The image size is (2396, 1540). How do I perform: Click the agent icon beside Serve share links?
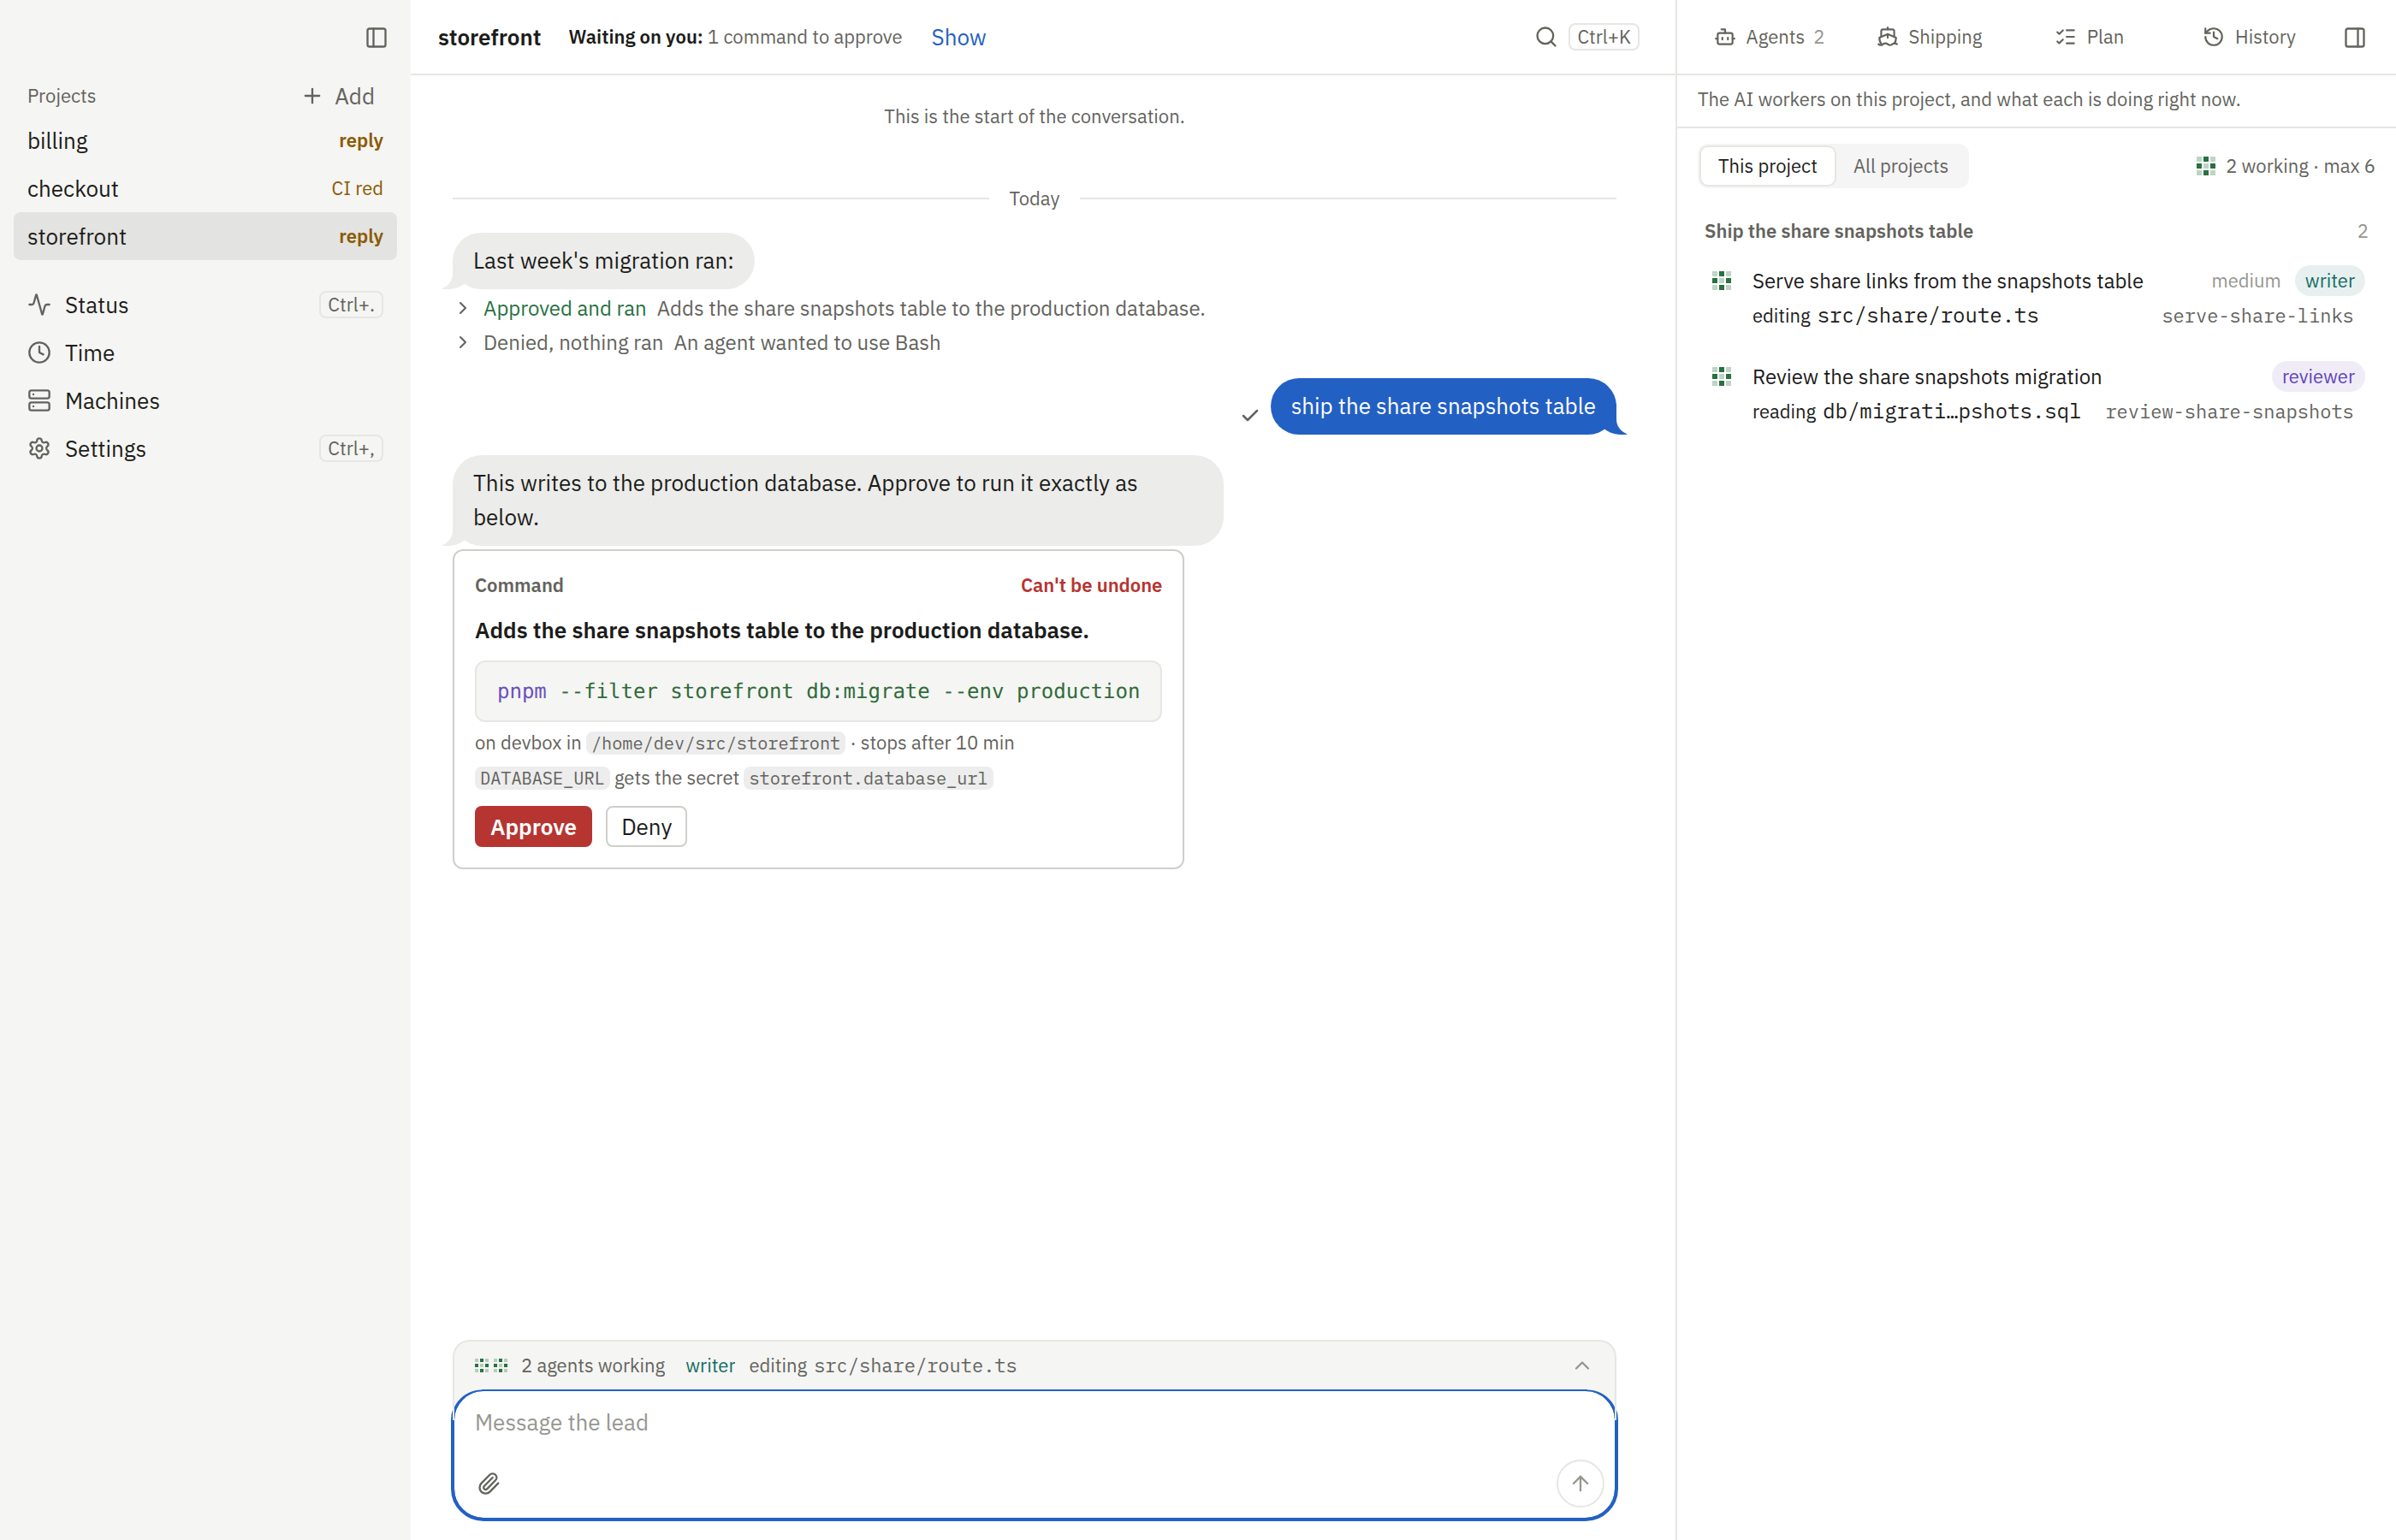point(1721,281)
